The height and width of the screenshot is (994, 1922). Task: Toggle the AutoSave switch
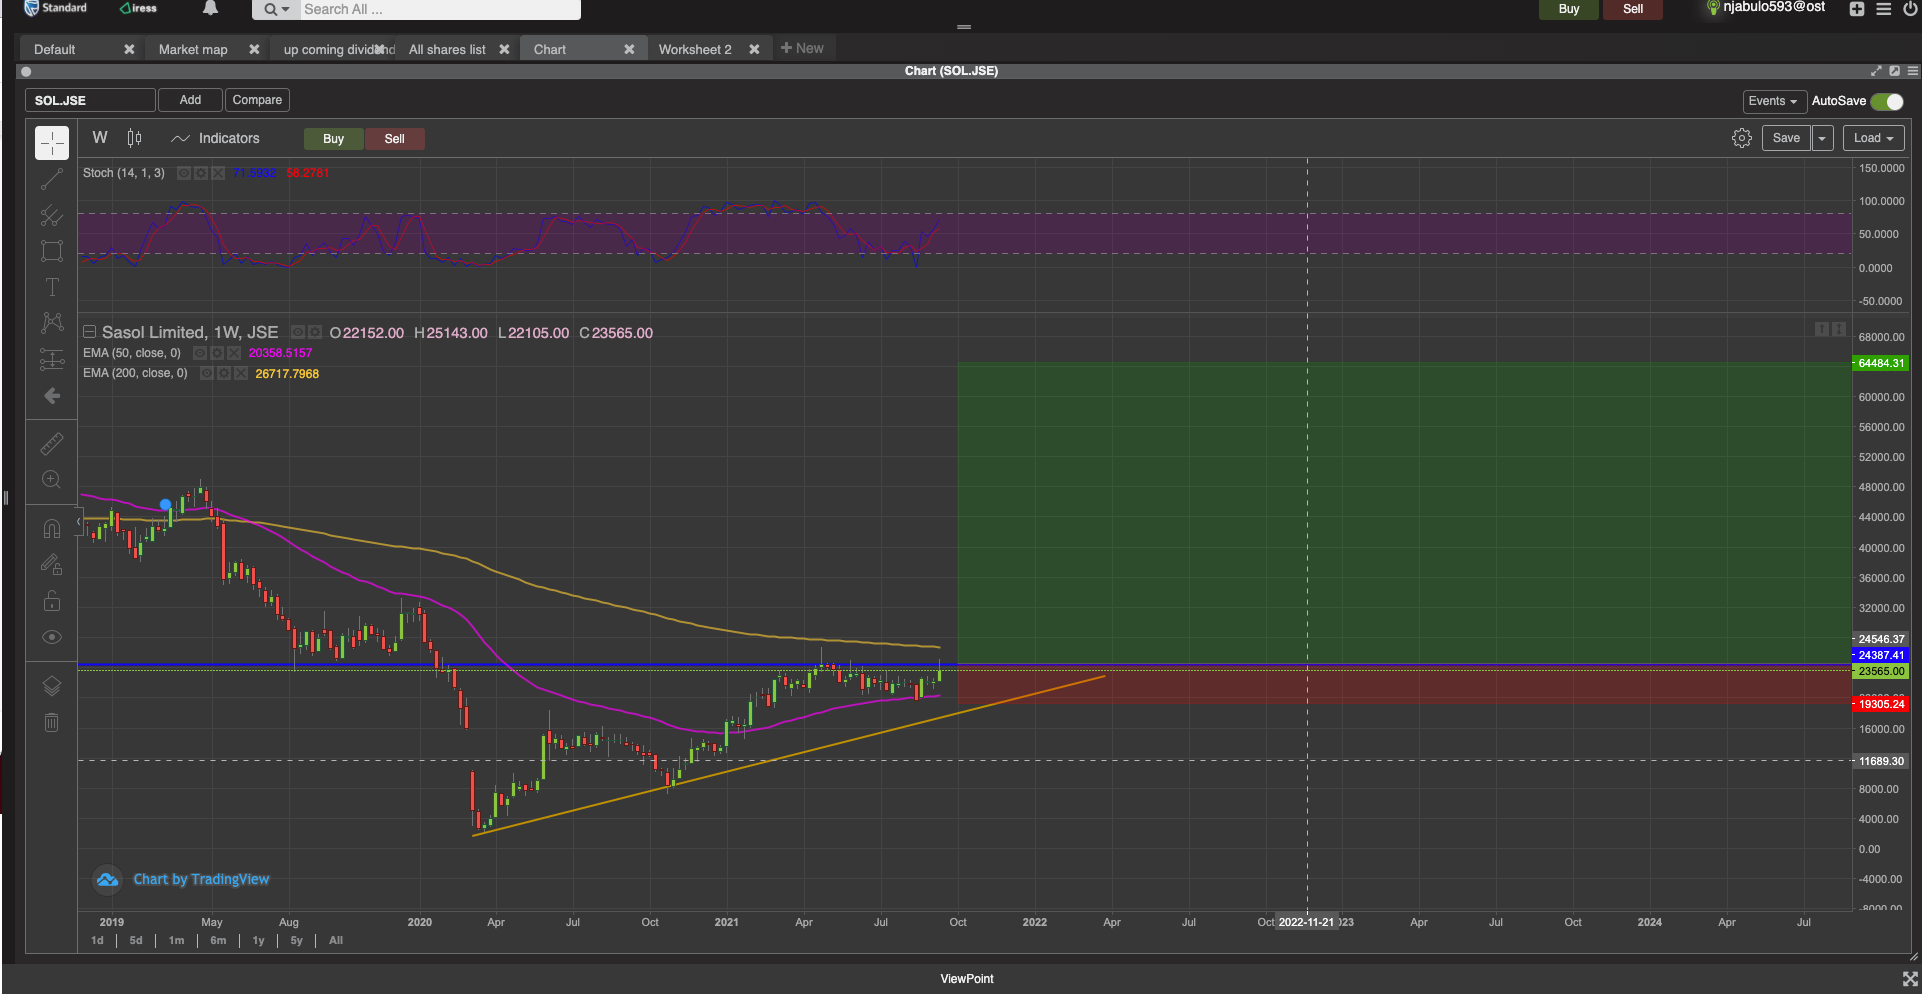[1887, 102]
